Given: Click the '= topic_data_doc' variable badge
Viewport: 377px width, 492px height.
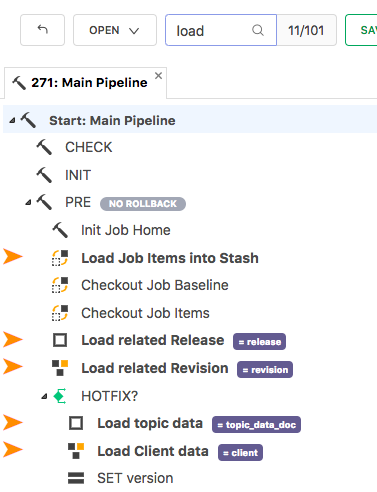Looking at the screenshot, I should pos(256,425).
